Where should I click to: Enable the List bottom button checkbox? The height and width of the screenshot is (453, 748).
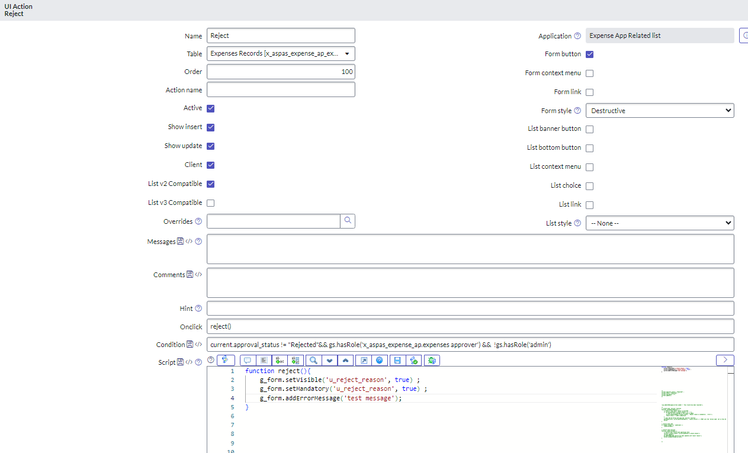click(x=590, y=148)
